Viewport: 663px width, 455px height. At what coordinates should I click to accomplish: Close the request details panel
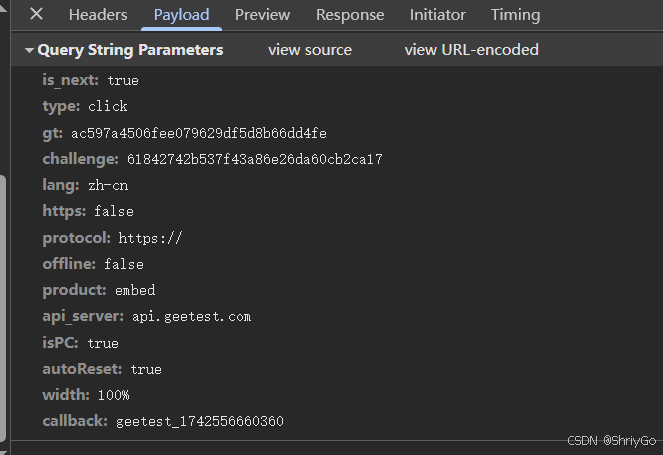tap(36, 14)
